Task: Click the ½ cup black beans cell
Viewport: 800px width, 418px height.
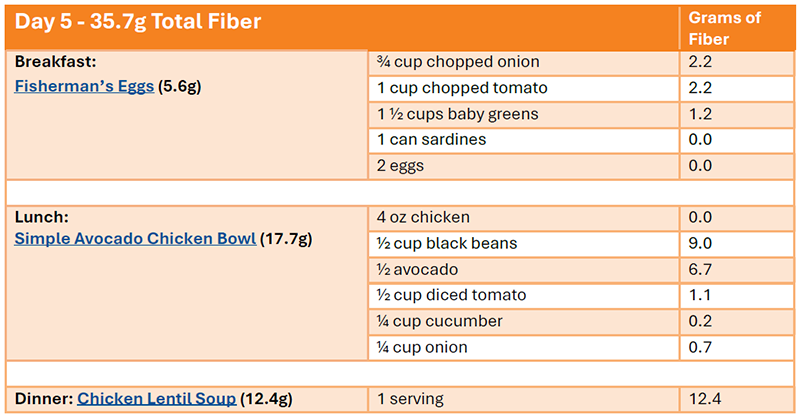Action: click(x=444, y=243)
